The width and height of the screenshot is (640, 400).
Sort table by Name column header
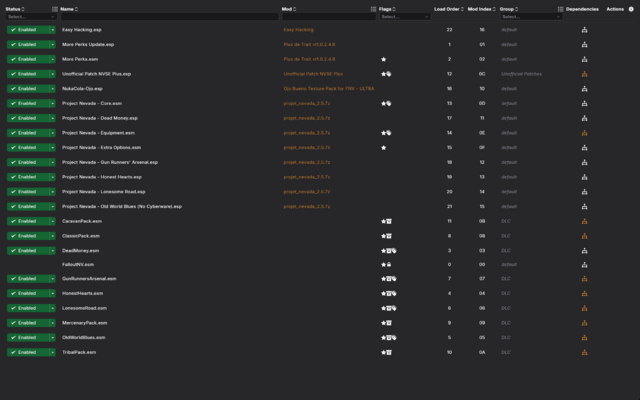(69, 9)
